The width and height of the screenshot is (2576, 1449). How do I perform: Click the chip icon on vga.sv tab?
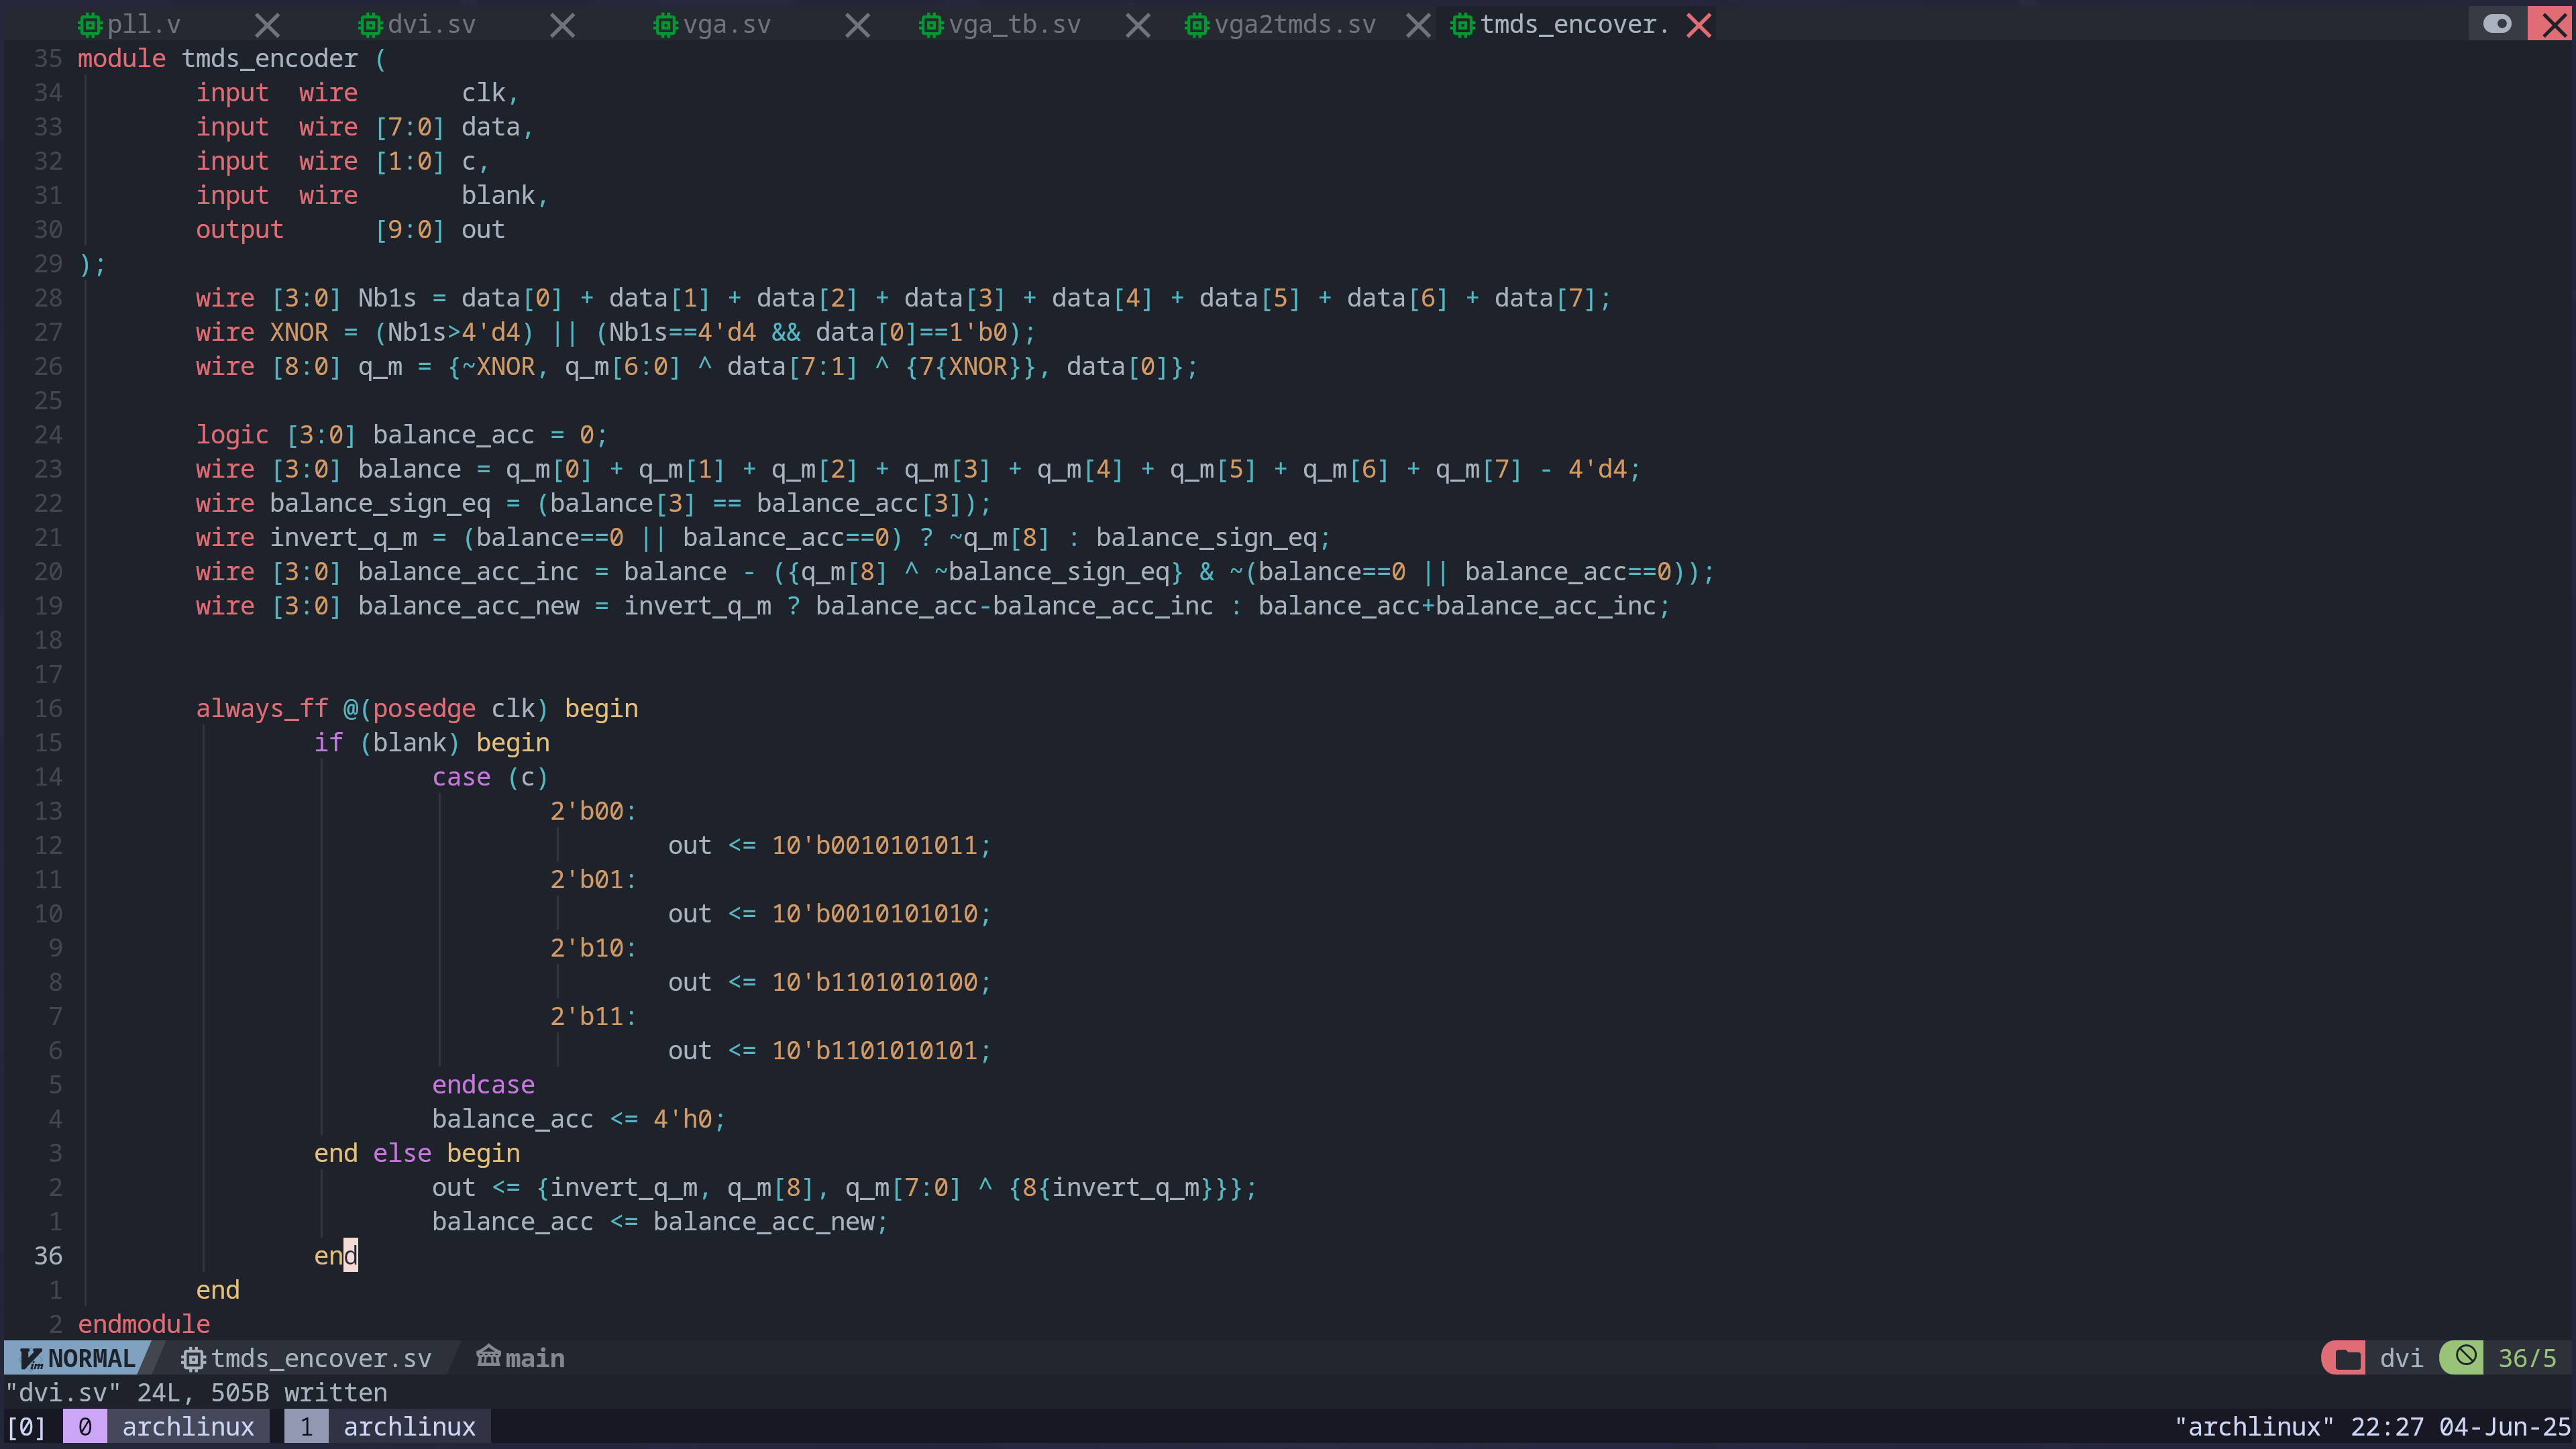pyautogui.click(x=666, y=25)
